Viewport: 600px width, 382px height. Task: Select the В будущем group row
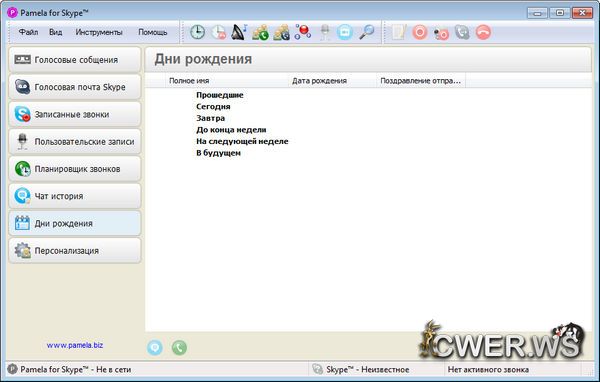pos(218,153)
